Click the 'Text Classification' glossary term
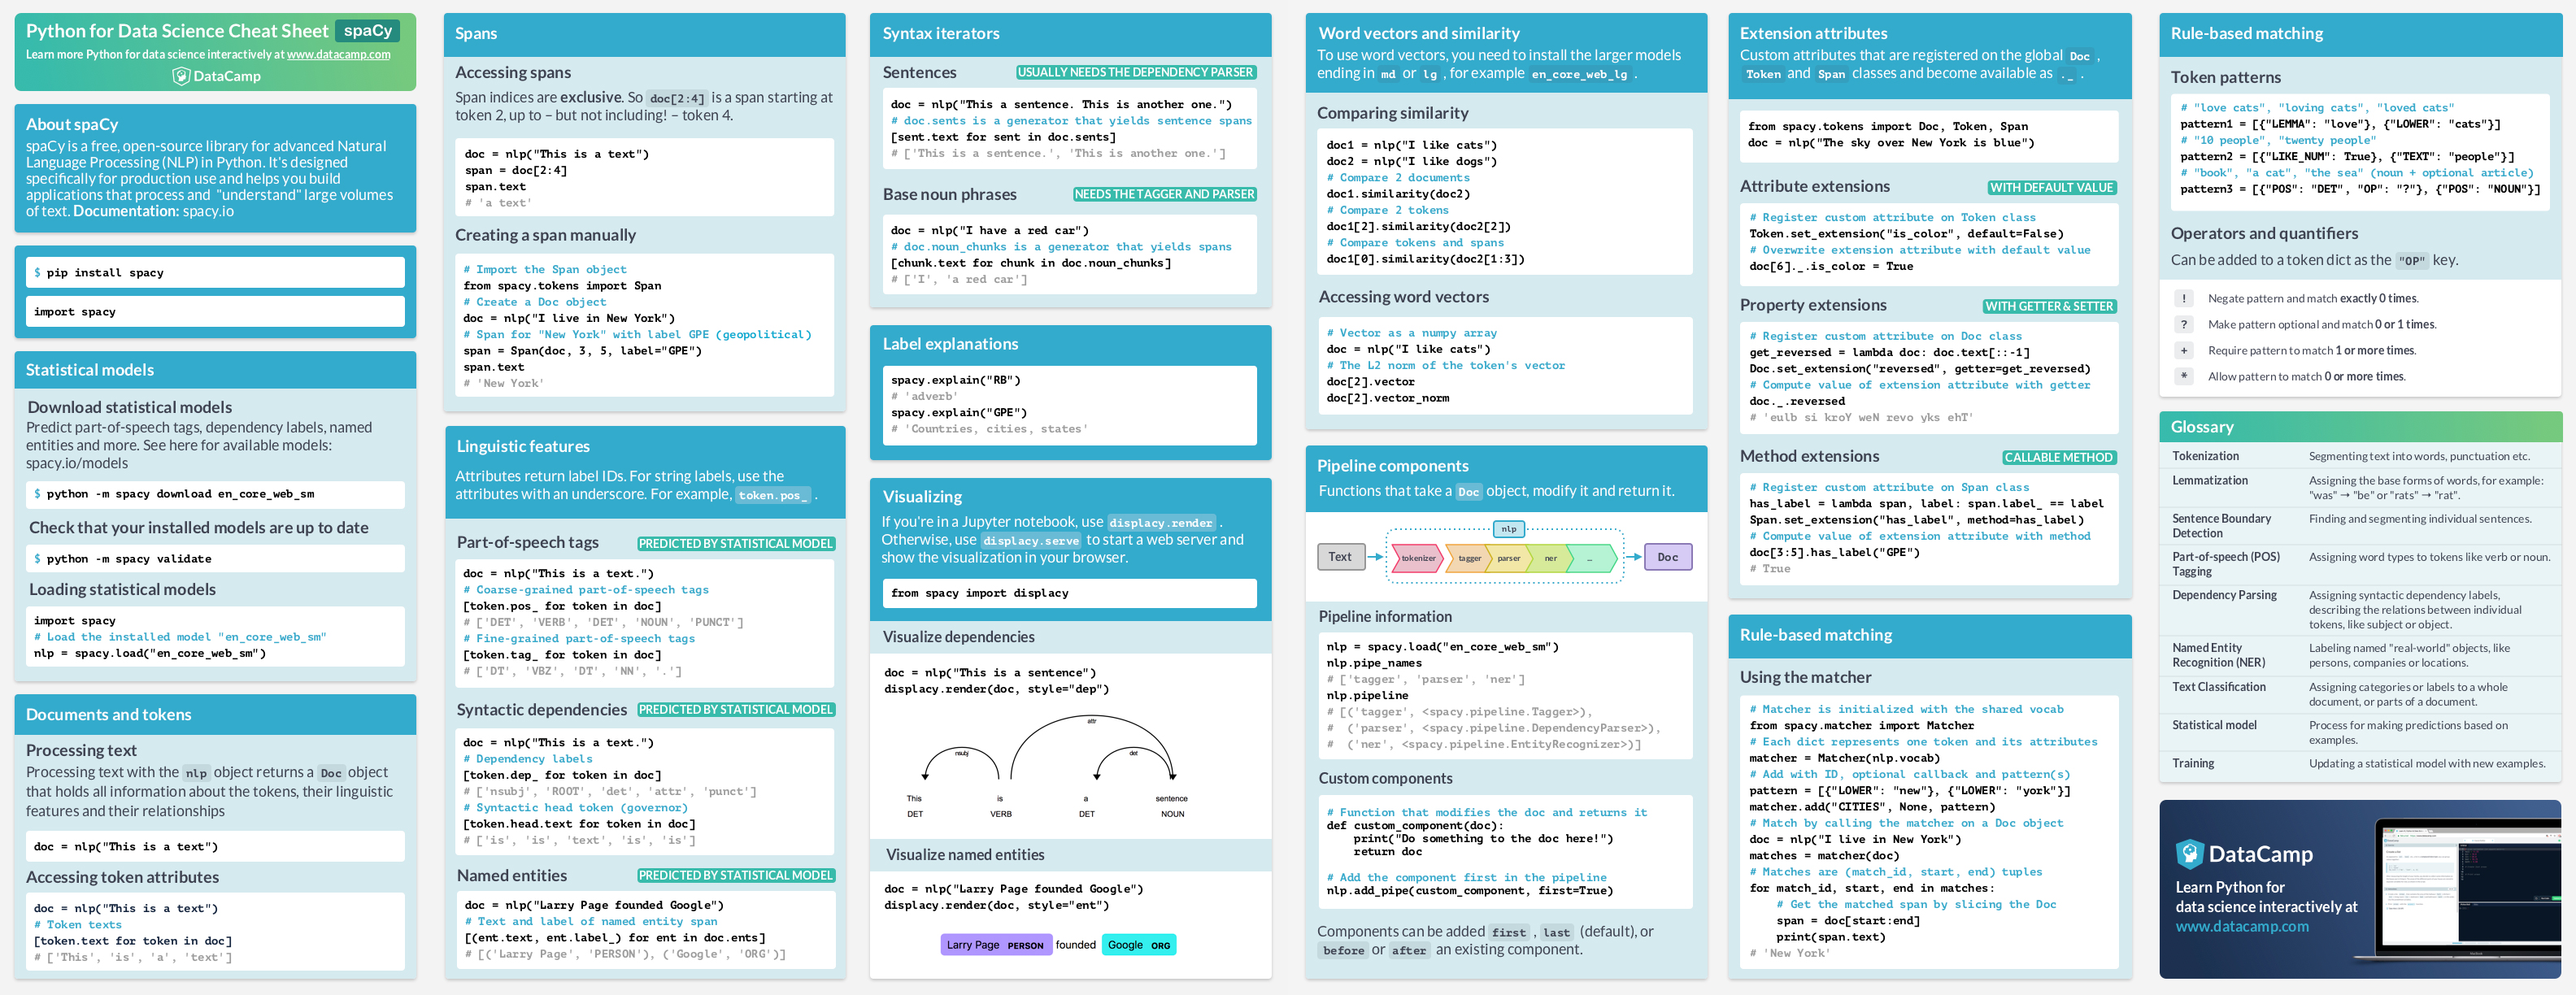 pyautogui.click(x=2218, y=686)
